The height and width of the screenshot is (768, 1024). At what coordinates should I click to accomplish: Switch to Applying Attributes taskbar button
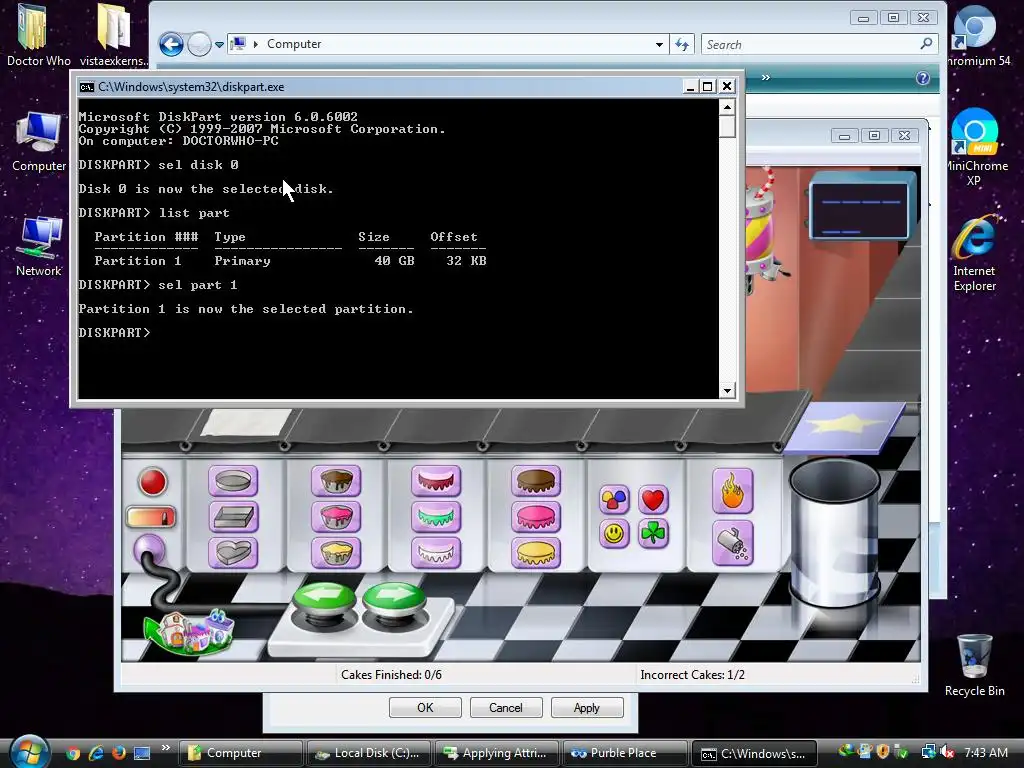(x=497, y=753)
